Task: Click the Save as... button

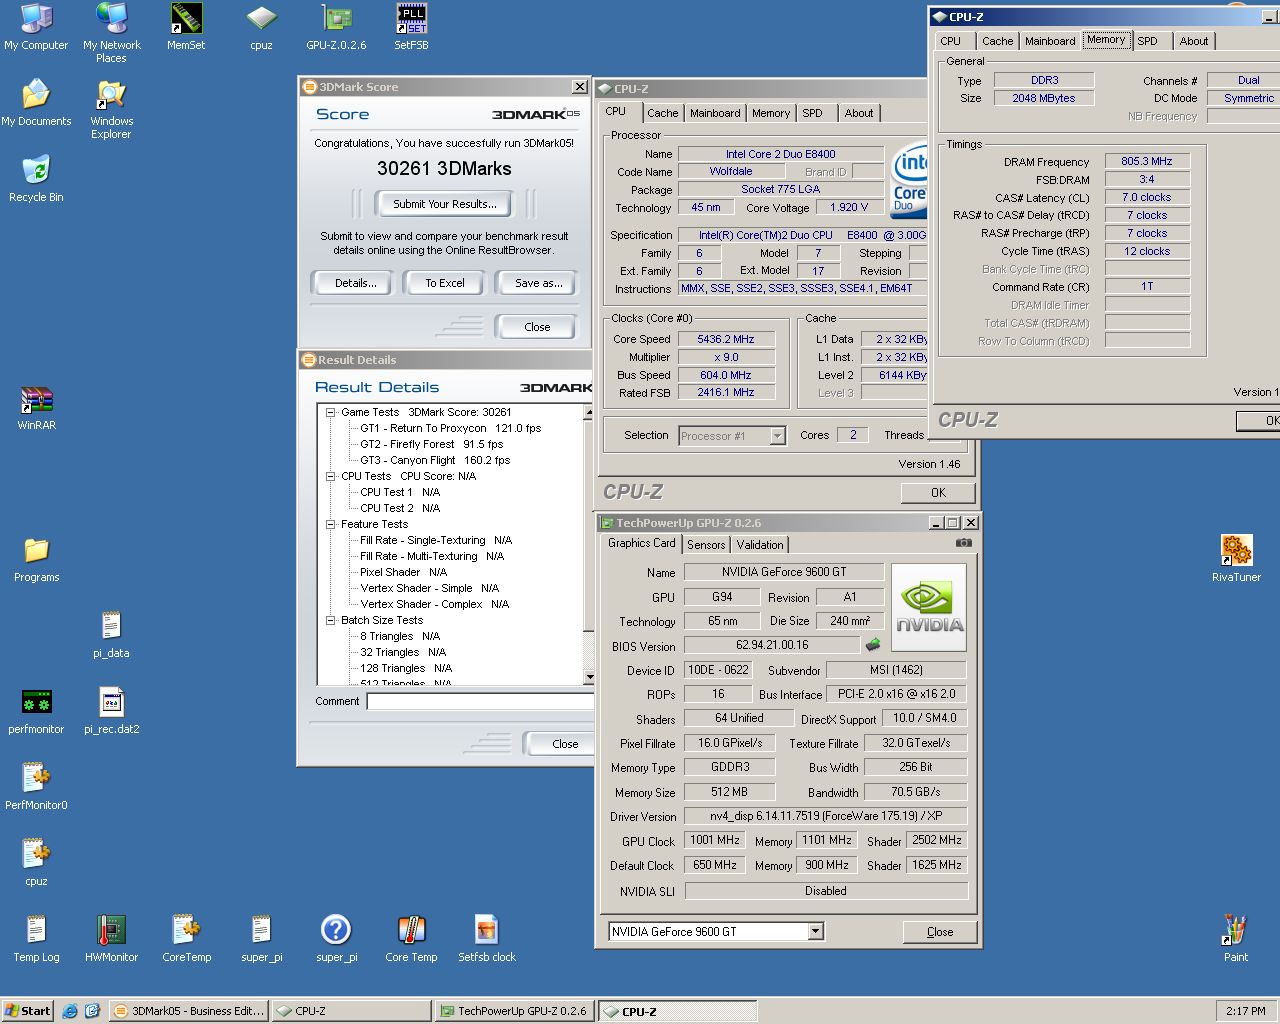Action: (538, 283)
